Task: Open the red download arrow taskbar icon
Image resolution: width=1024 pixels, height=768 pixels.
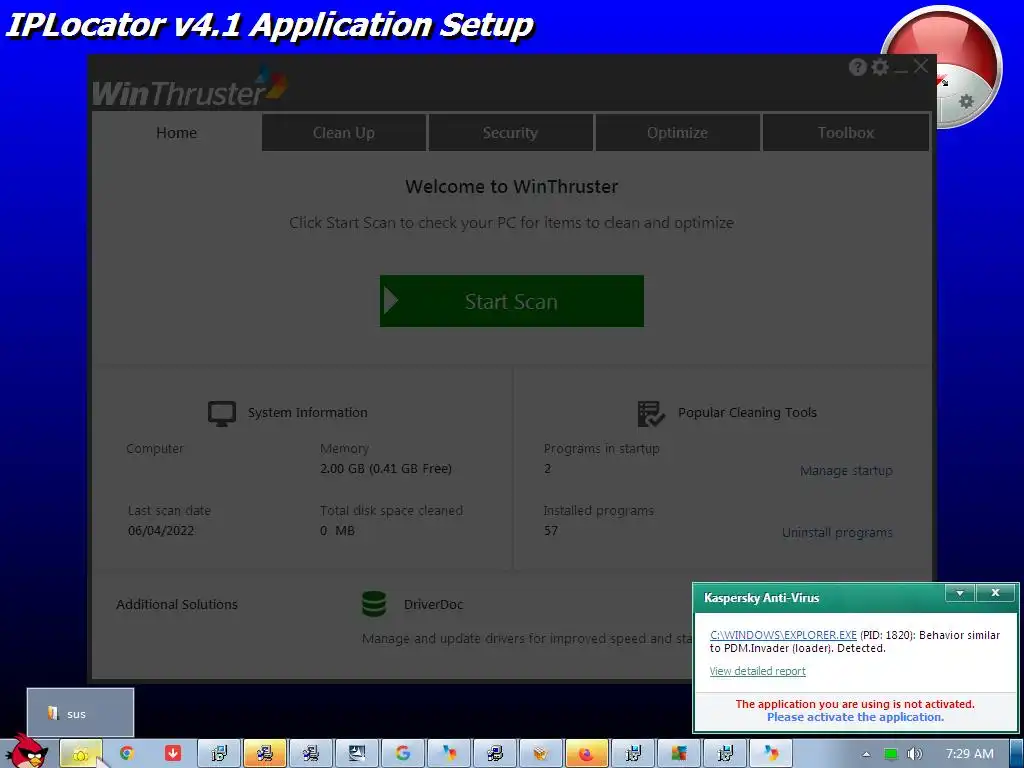Action: coord(172,754)
